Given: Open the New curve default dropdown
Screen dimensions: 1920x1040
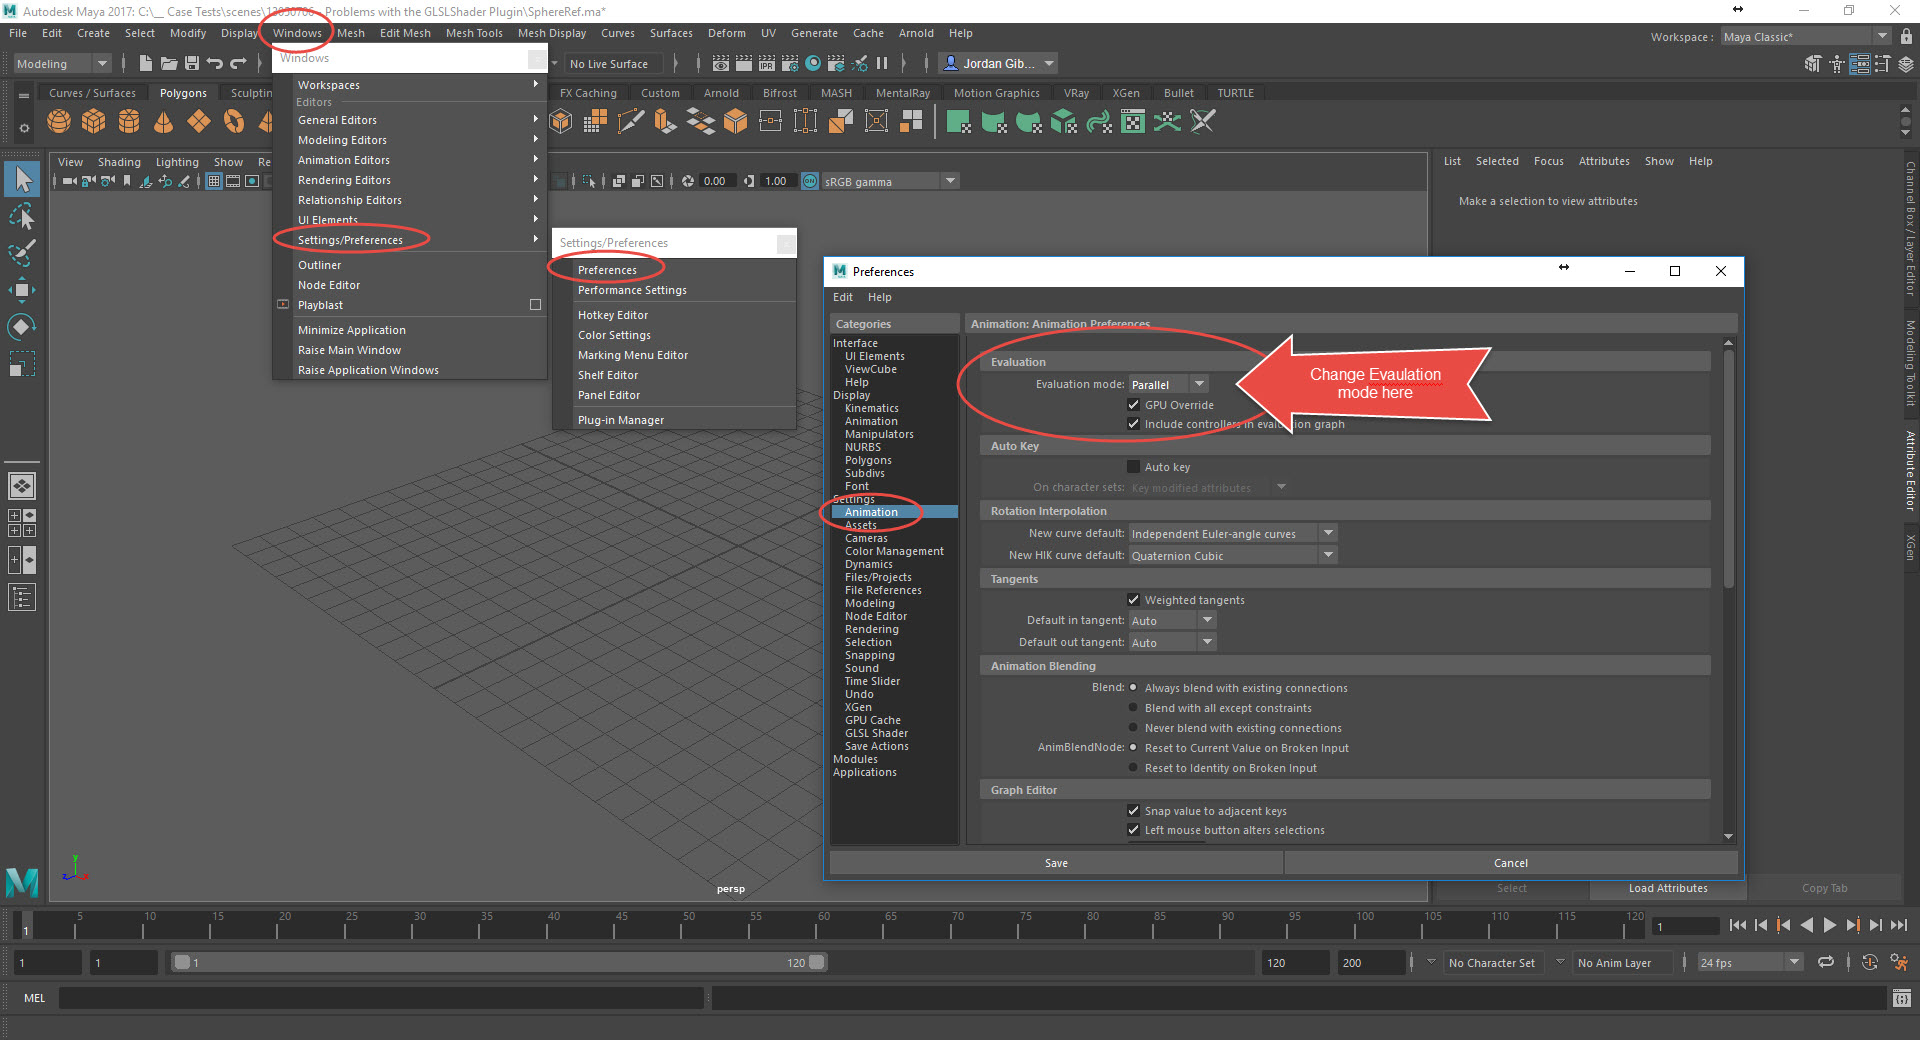Looking at the screenshot, I should click(x=1327, y=533).
